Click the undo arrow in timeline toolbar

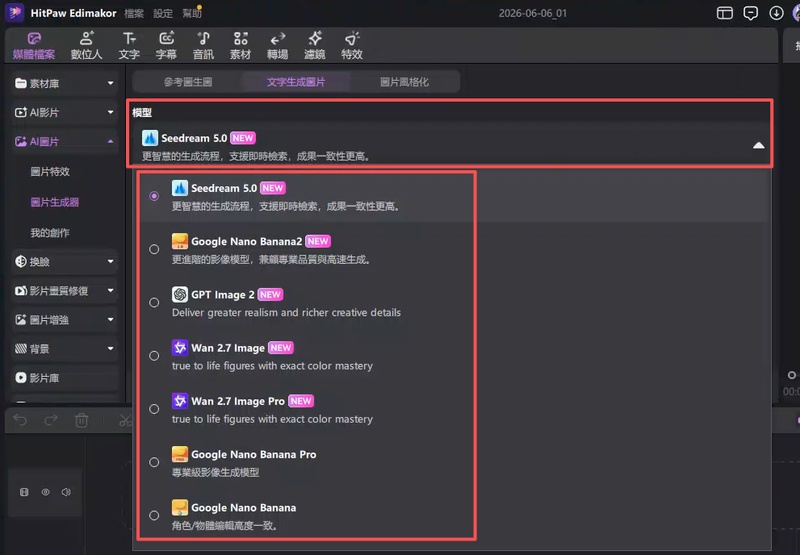[x=20, y=420]
